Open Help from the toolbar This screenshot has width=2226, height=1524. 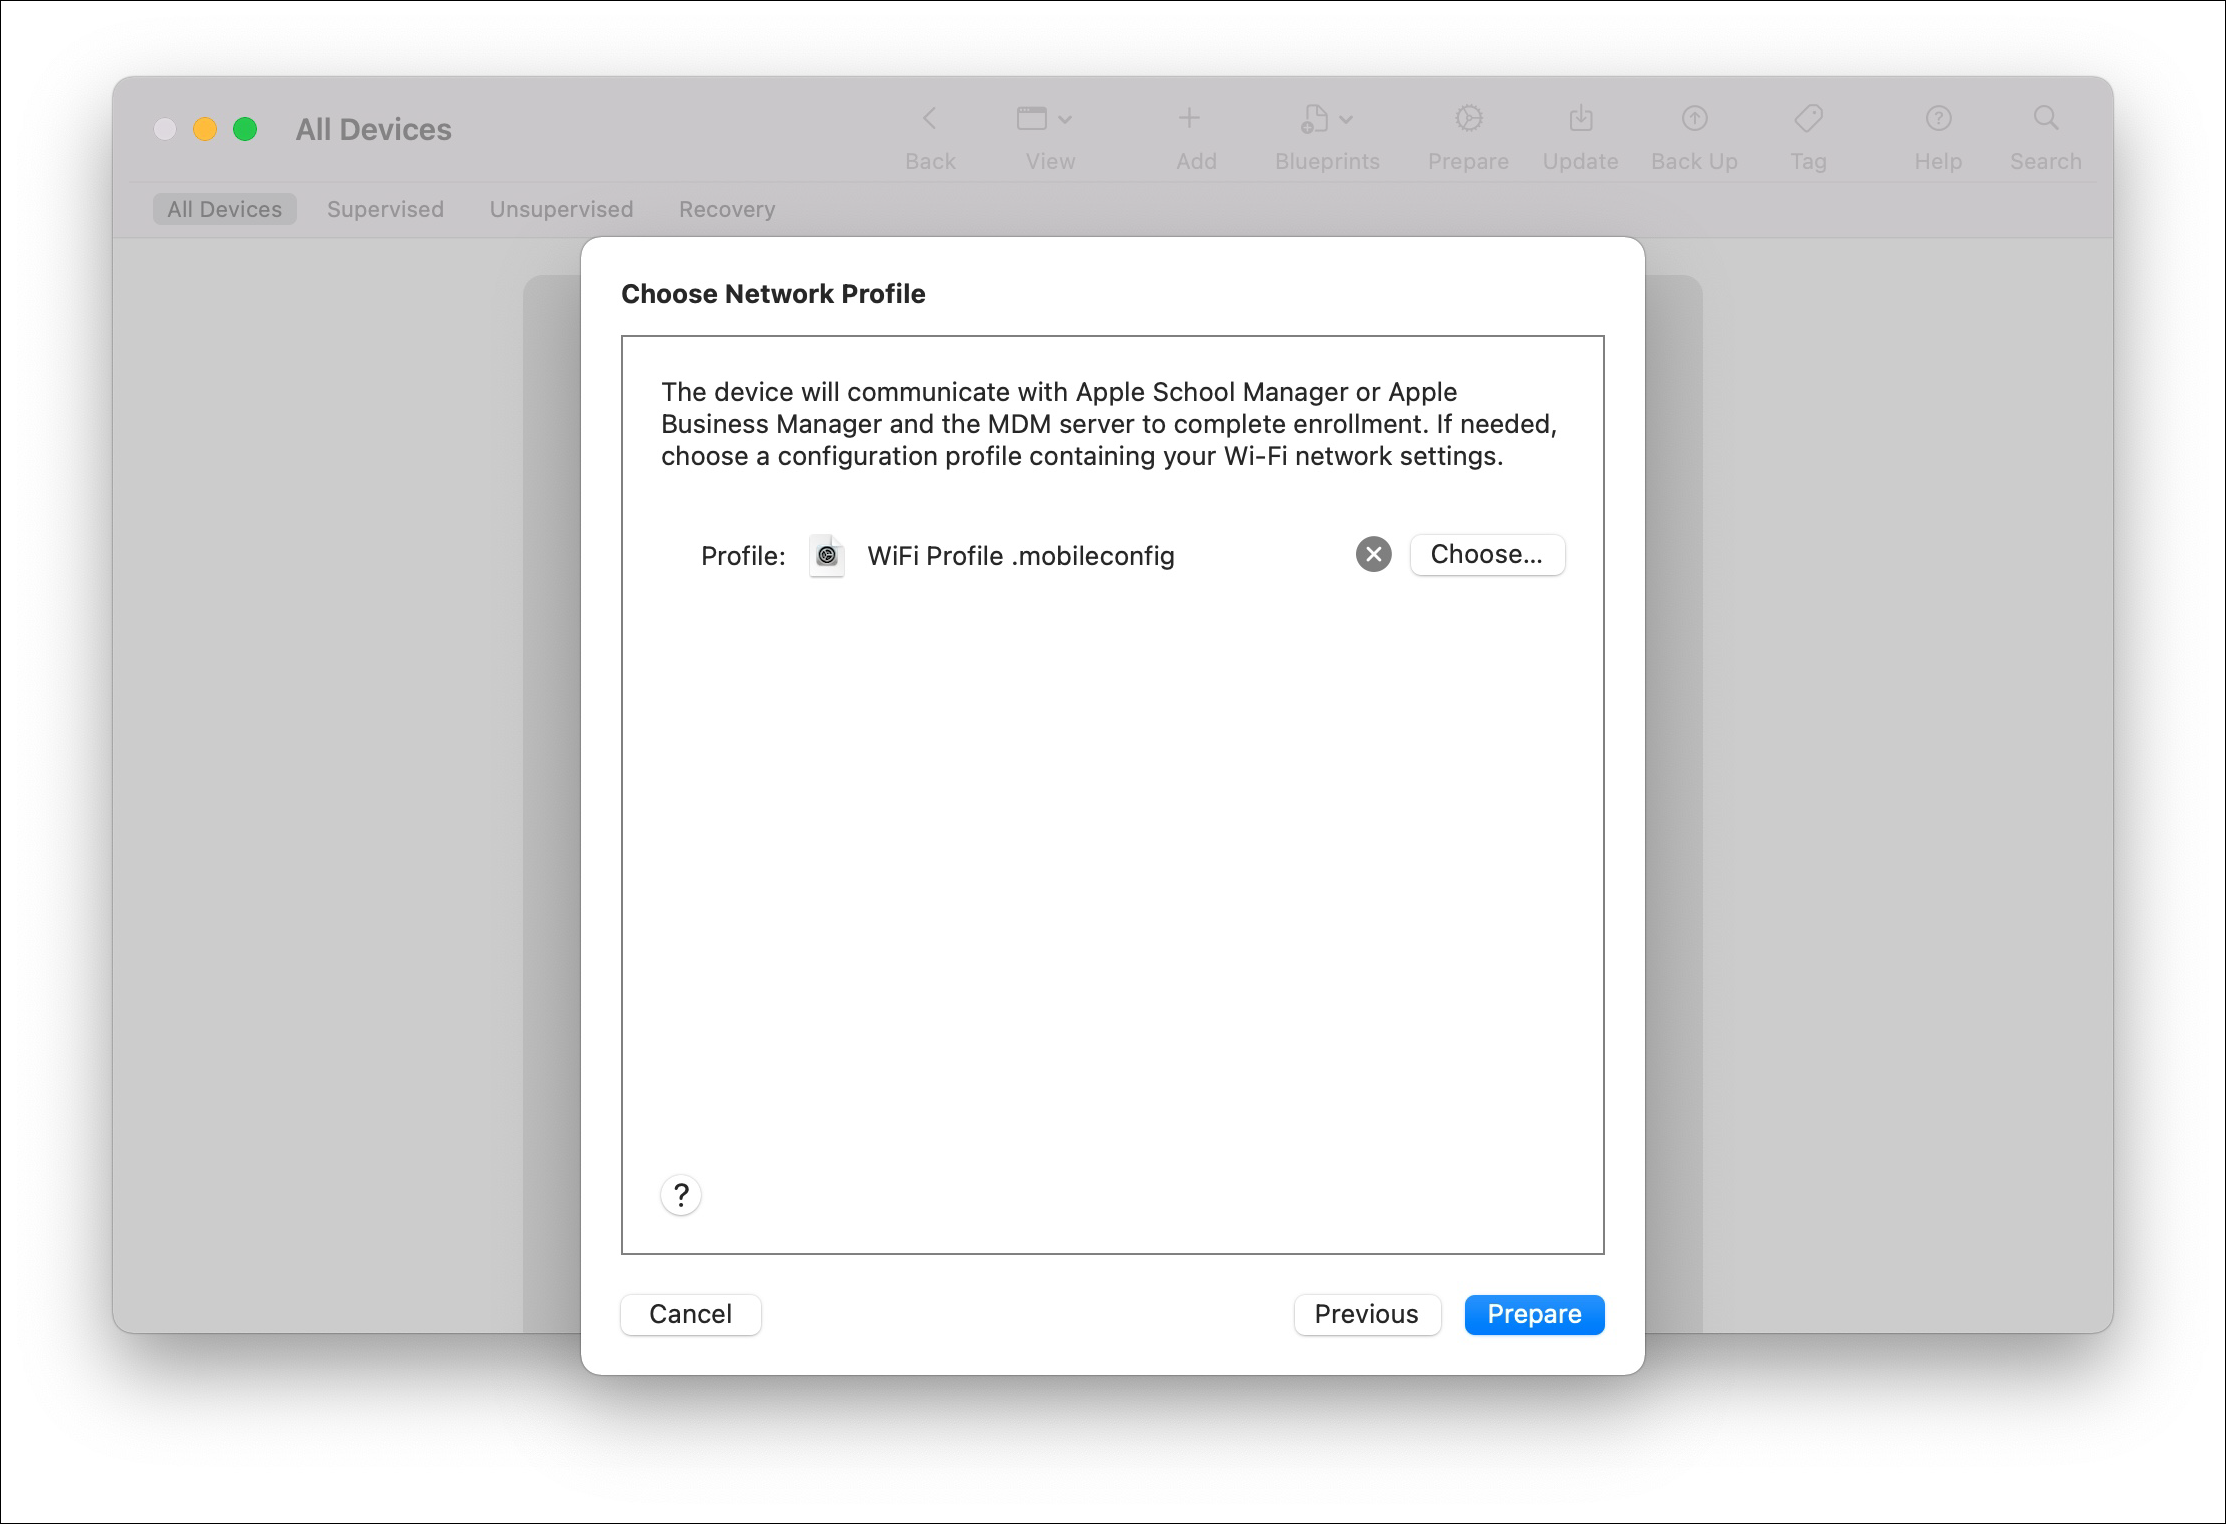click(x=1938, y=119)
